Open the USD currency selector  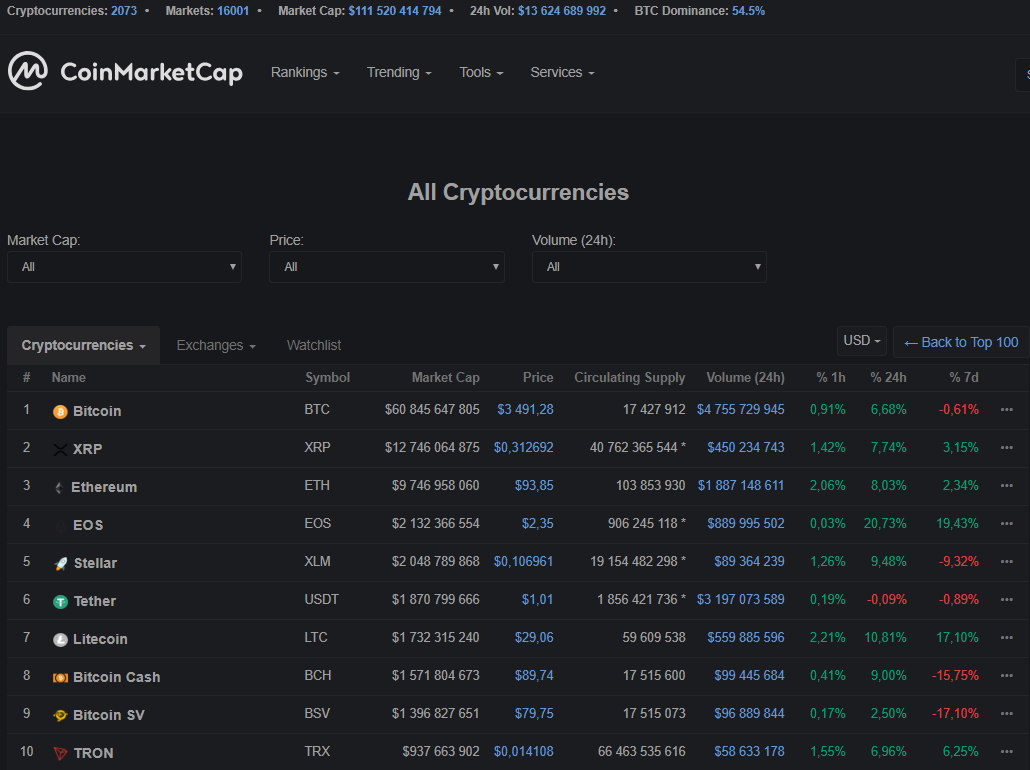[x=861, y=340]
